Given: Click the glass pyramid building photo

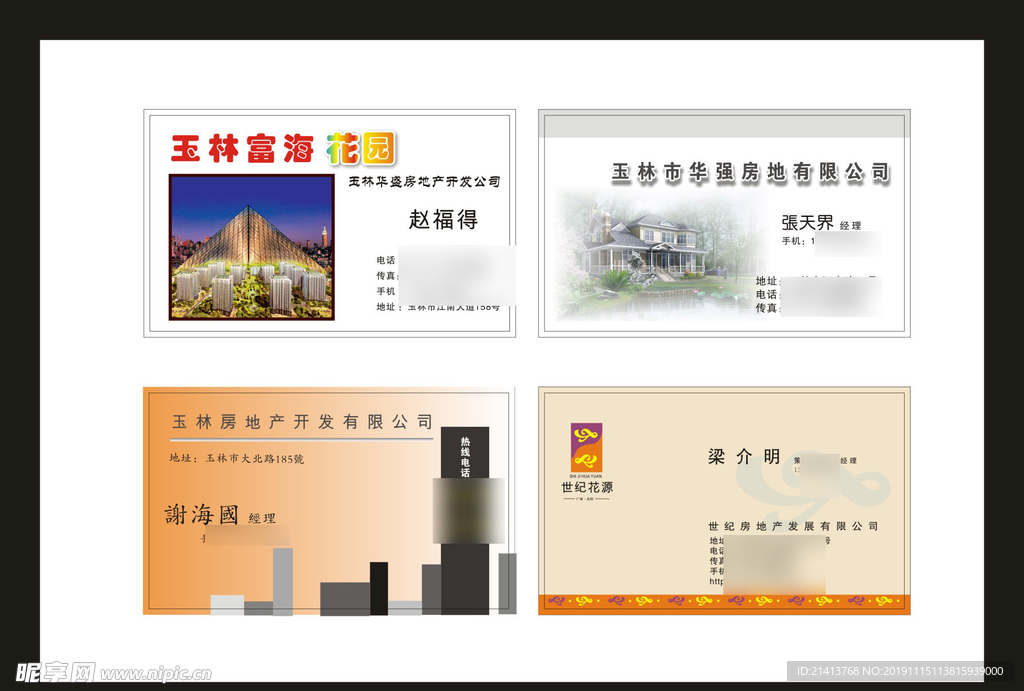Looking at the screenshot, I should (x=252, y=246).
